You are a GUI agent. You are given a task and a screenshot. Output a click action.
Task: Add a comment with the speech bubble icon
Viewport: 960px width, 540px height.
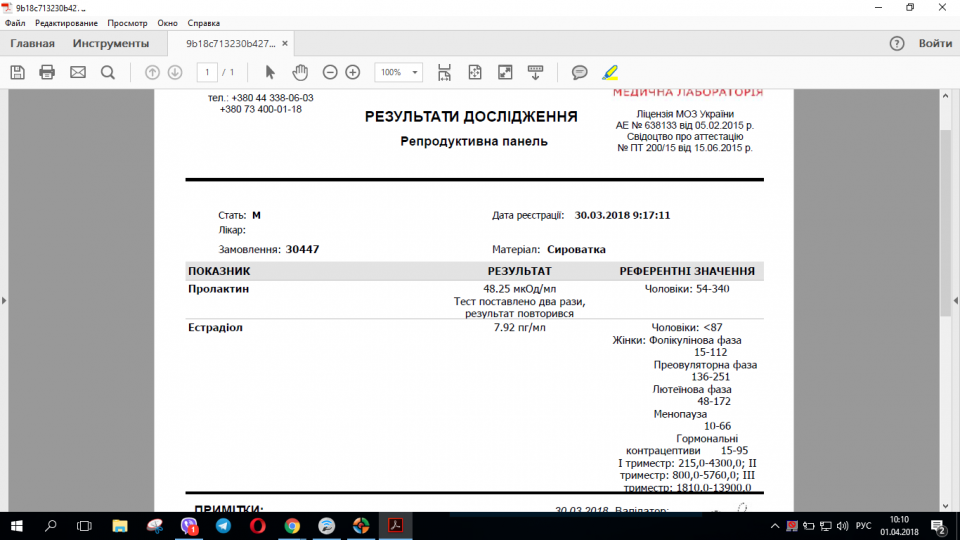(x=579, y=72)
